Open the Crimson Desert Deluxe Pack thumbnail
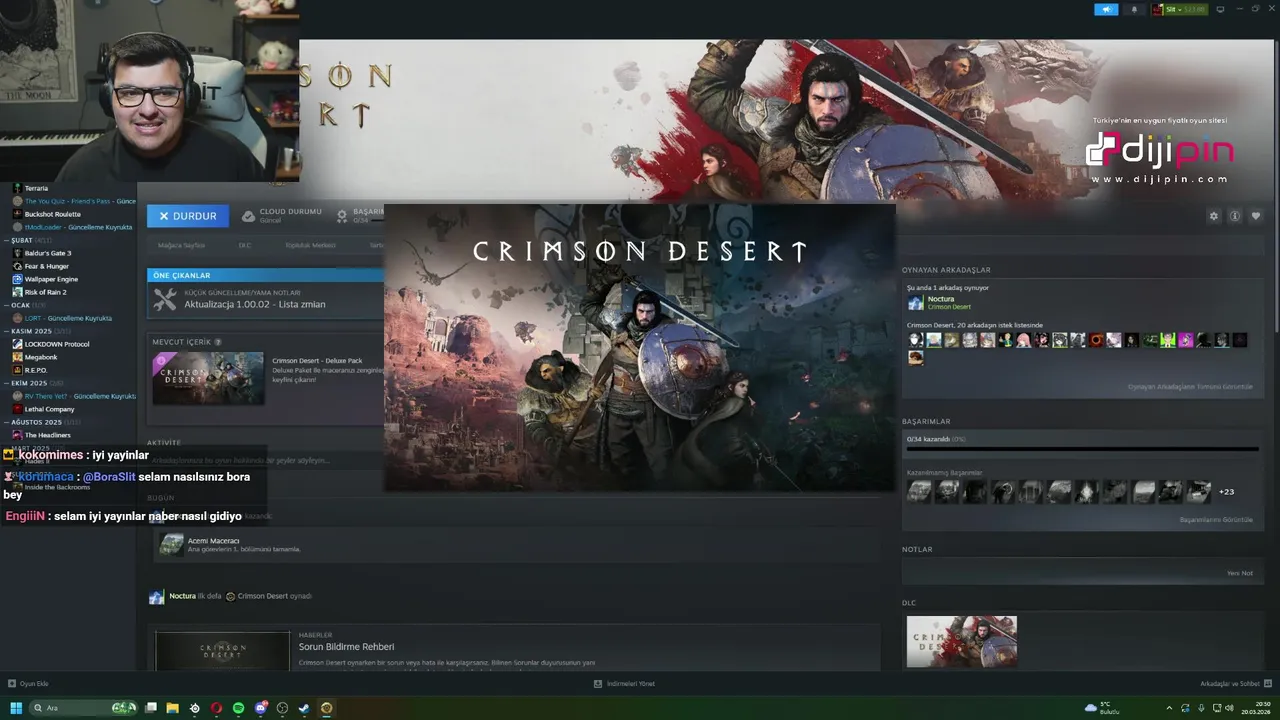This screenshot has height=720, width=1280. point(208,378)
